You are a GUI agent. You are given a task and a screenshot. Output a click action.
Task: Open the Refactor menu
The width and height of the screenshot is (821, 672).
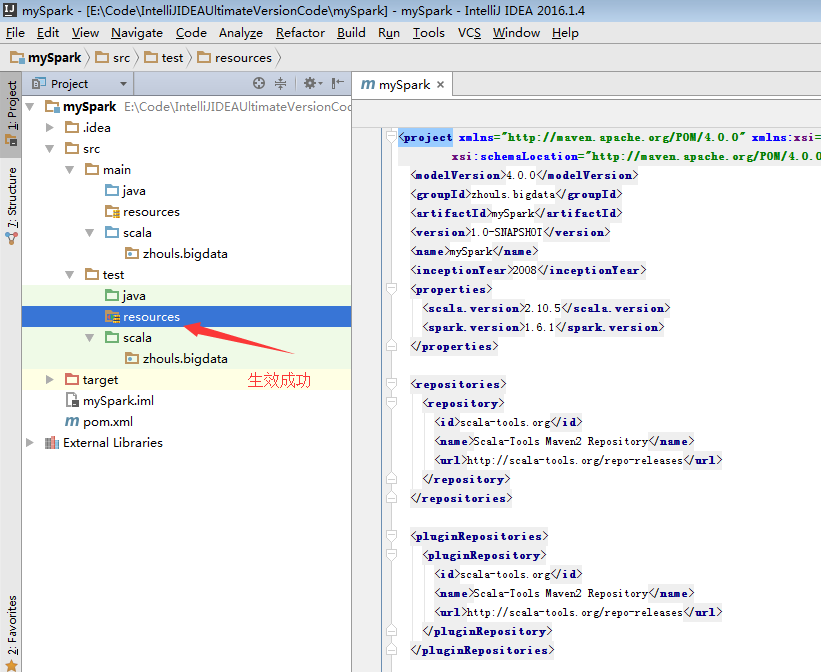pyautogui.click(x=300, y=33)
